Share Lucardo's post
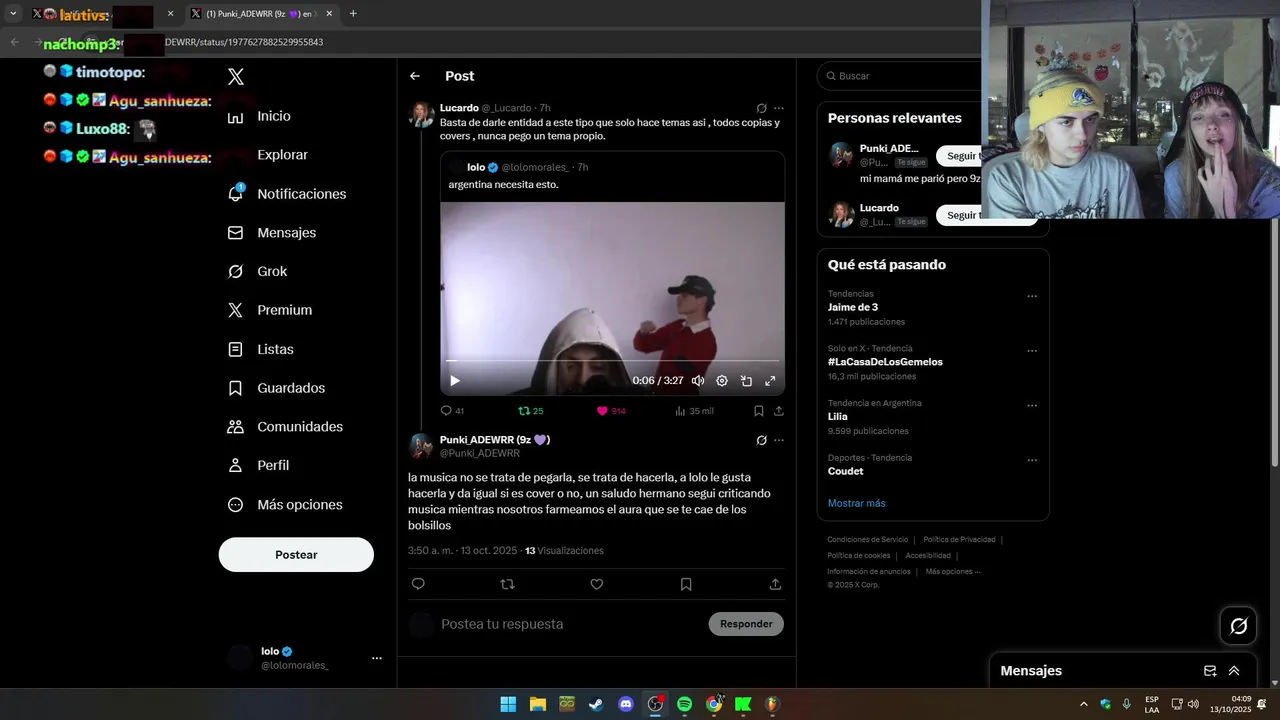Viewport: 1280px width, 720px height. [x=779, y=411]
